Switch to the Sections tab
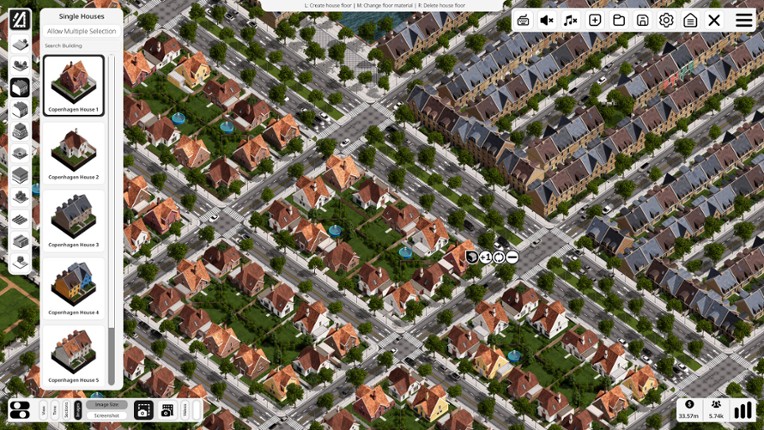The height and width of the screenshot is (430, 764). (67, 410)
